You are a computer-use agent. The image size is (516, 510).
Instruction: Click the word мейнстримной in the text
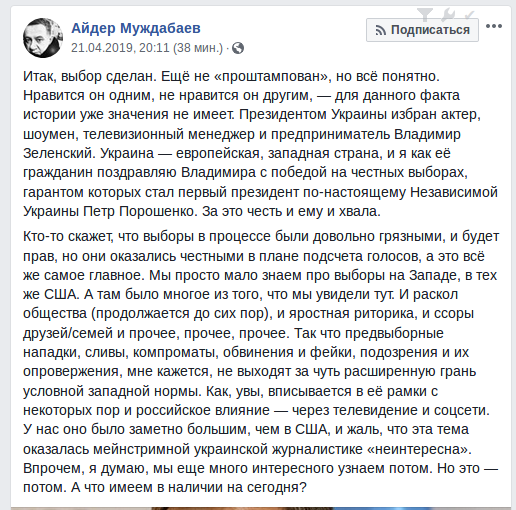[141, 449]
